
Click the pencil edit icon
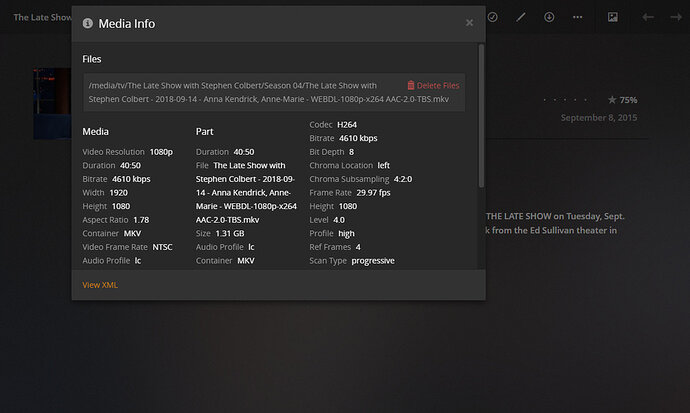point(521,17)
